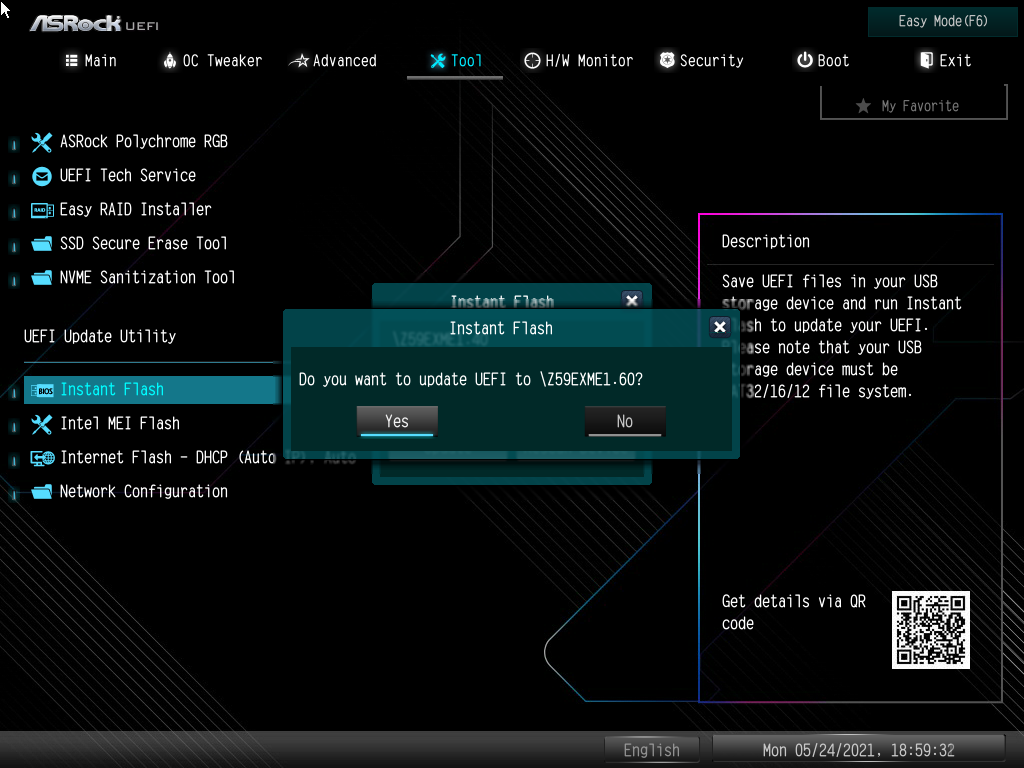Click the Boot power icon
This screenshot has height=768, width=1024.
pyautogui.click(x=805, y=60)
